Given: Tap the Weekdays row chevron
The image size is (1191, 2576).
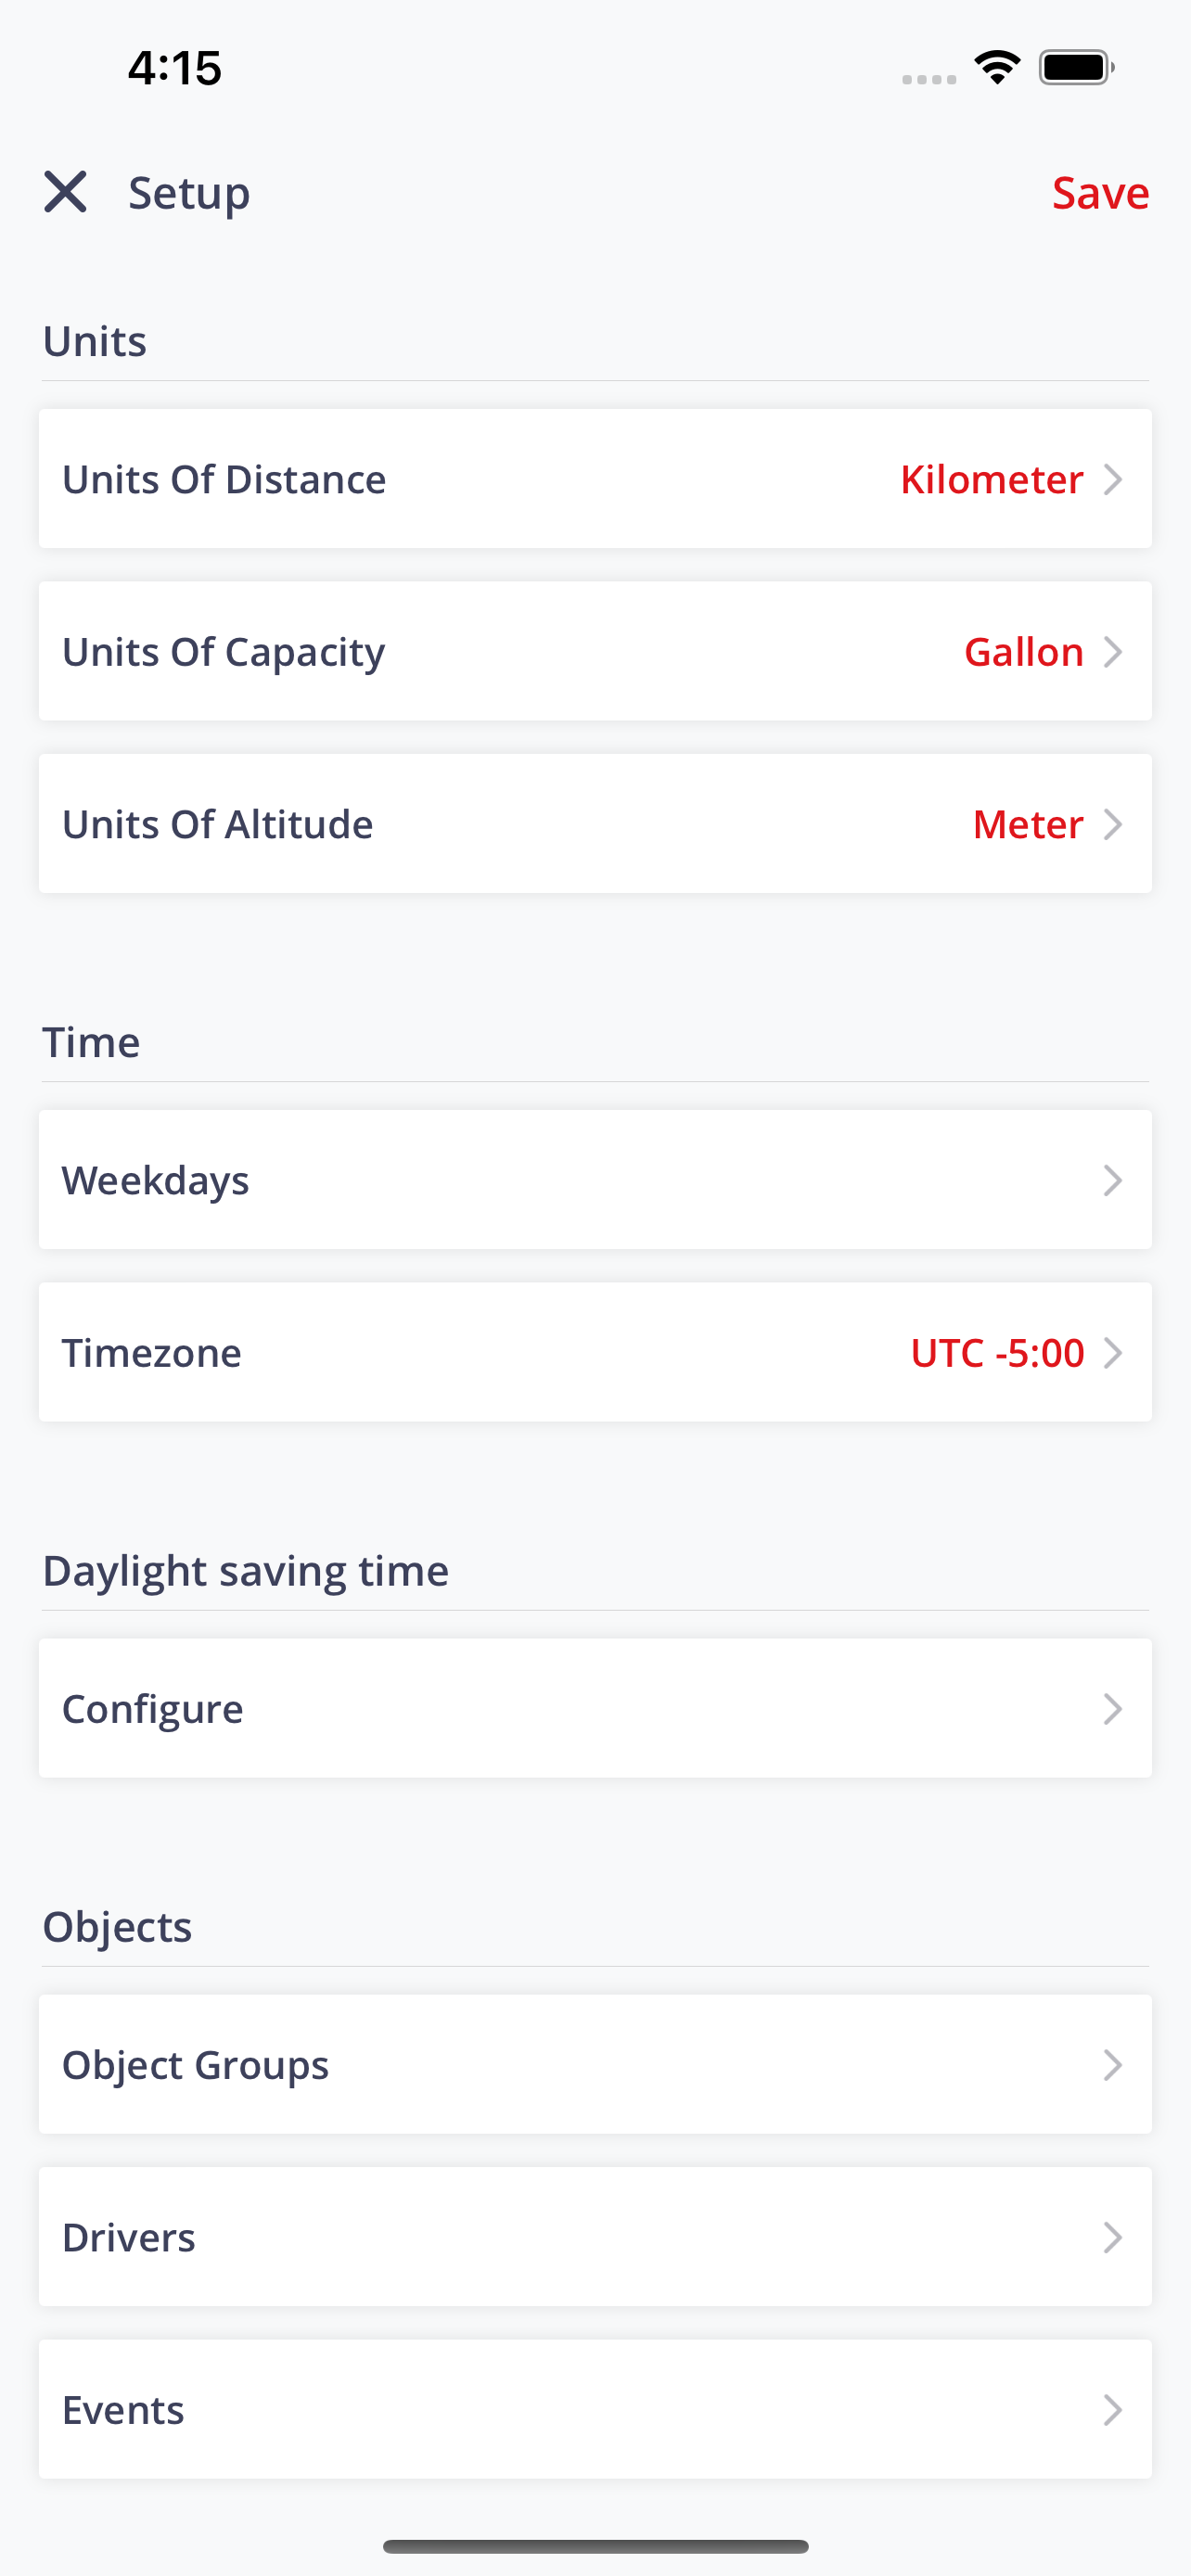Looking at the screenshot, I should tap(1113, 1180).
